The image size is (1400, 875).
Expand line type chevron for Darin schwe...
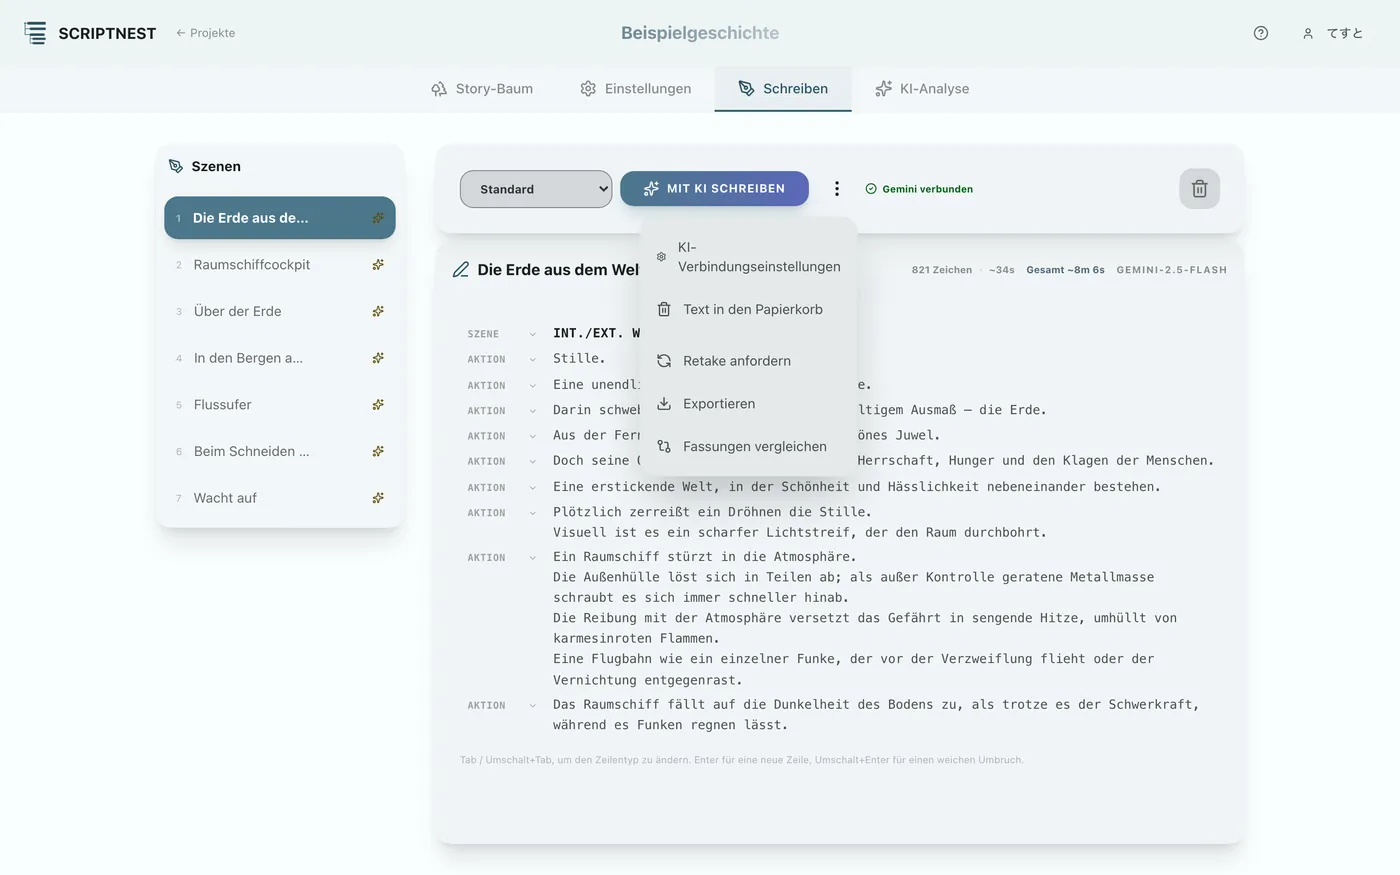coord(532,411)
